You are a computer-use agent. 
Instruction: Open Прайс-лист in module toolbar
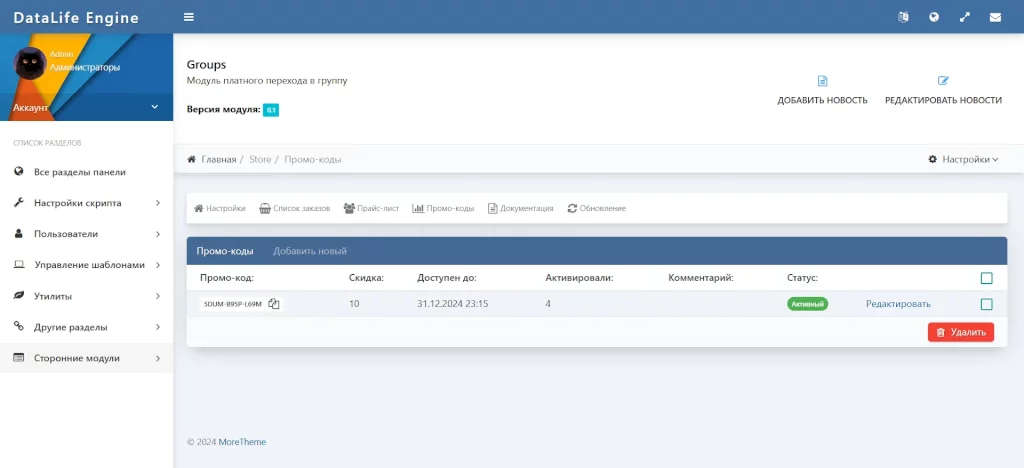click(x=371, y=208)
